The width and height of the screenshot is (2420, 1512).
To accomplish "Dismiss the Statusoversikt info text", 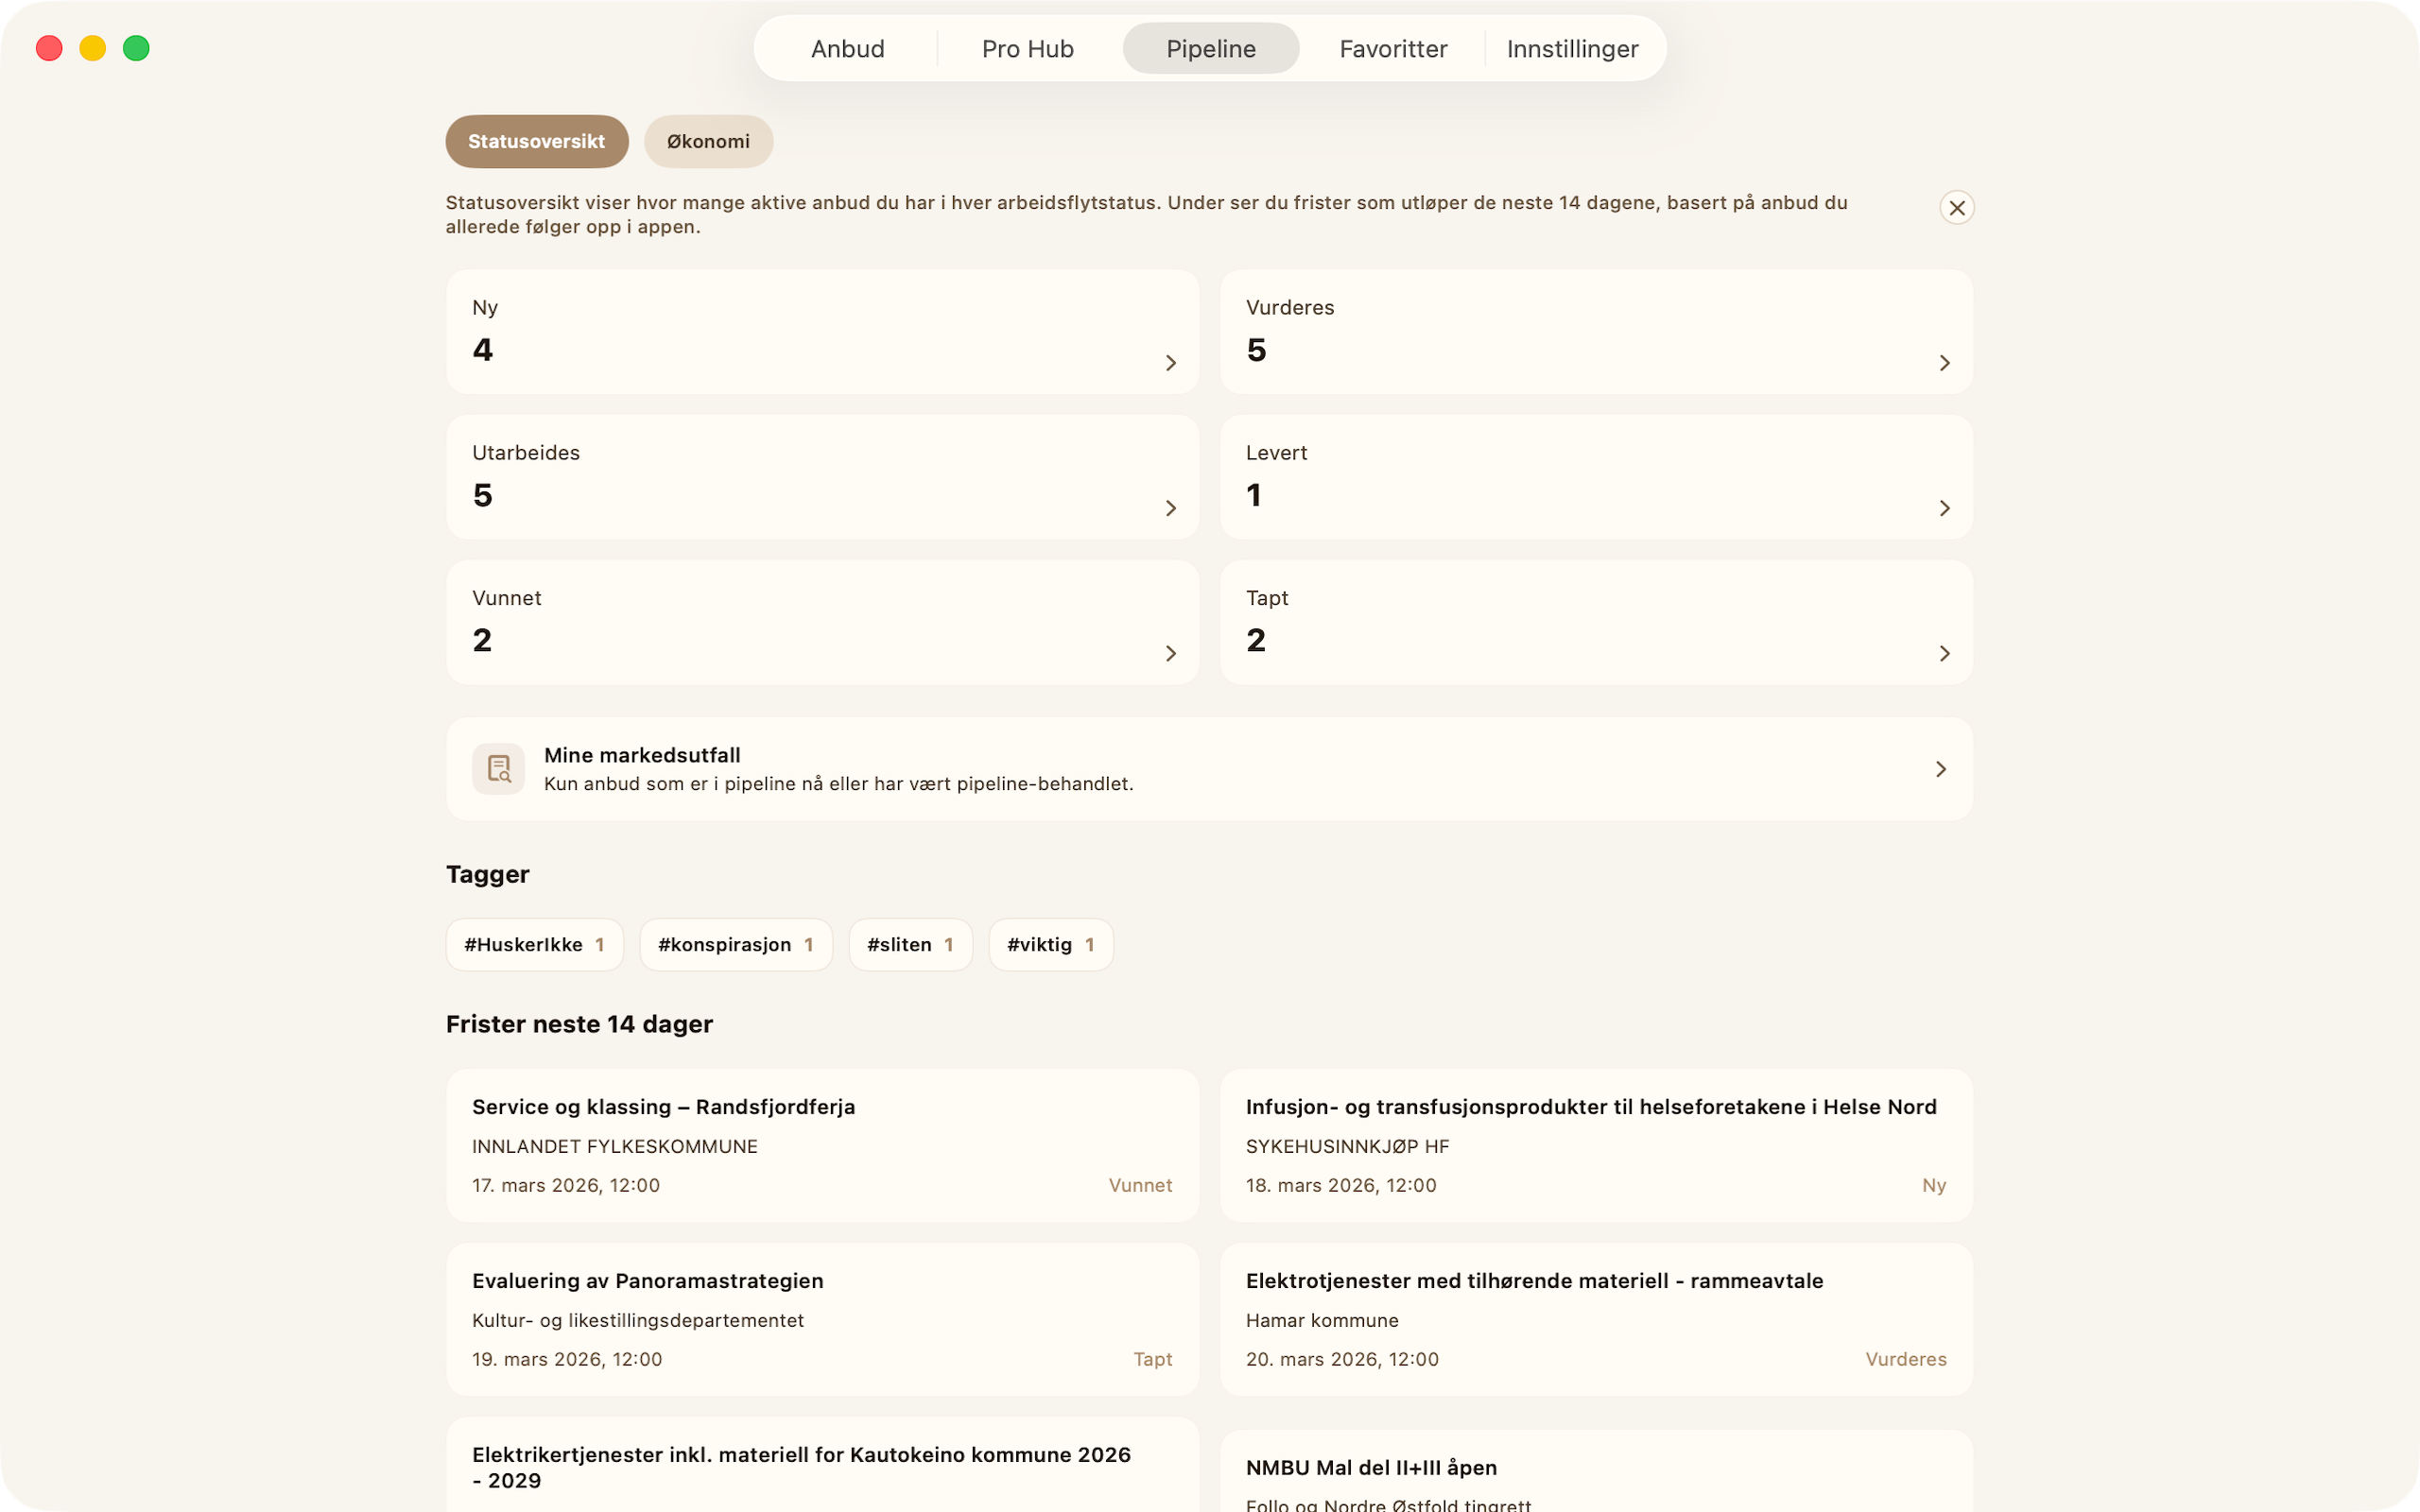I will pyautogui.click(x=1956, y=208).
